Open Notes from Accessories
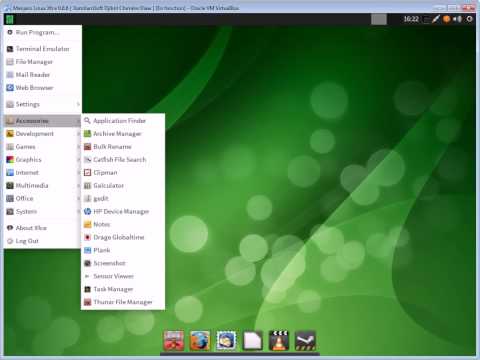The height and width of the screenshot is (360, 480). click(123, 224)
